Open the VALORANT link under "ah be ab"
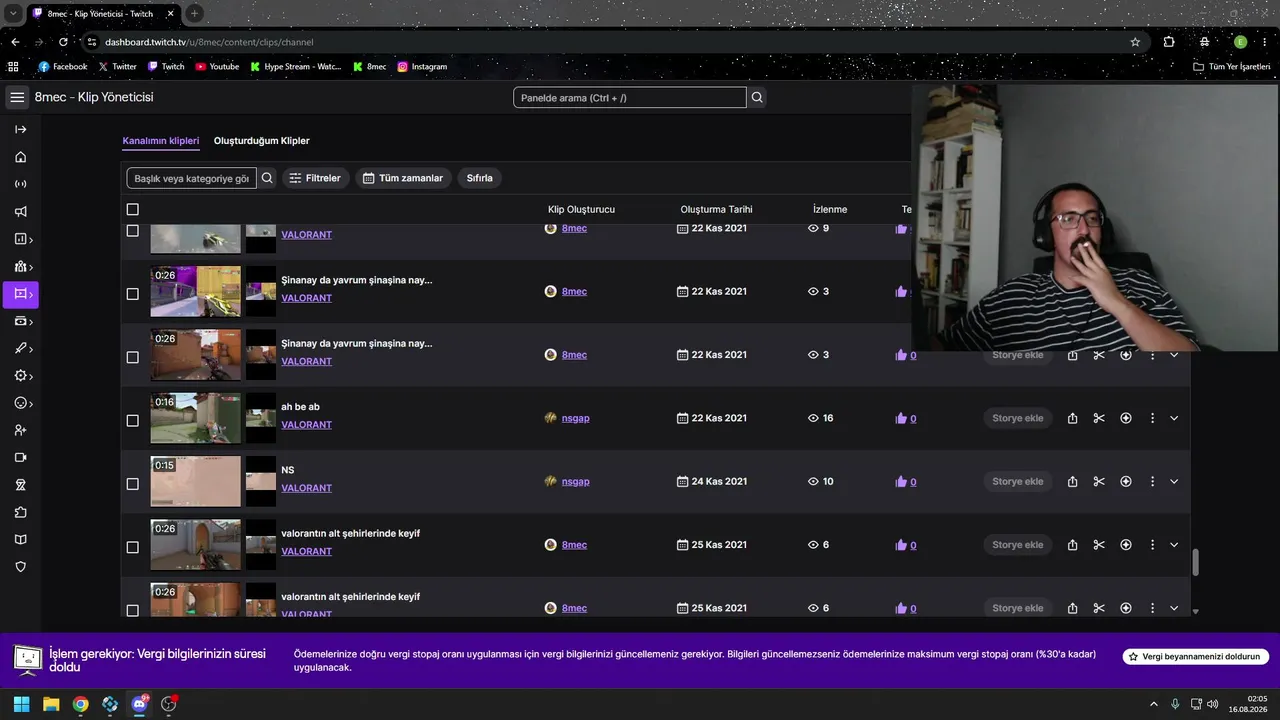The image size is (1280, 720). tap(306, 425)
